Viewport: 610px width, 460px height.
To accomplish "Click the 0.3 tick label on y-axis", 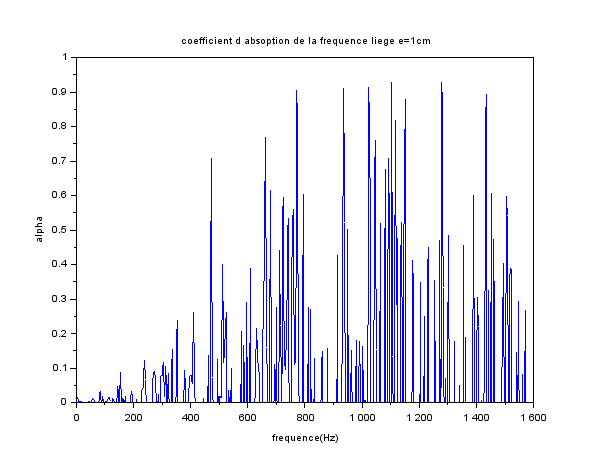I will 62,299.
